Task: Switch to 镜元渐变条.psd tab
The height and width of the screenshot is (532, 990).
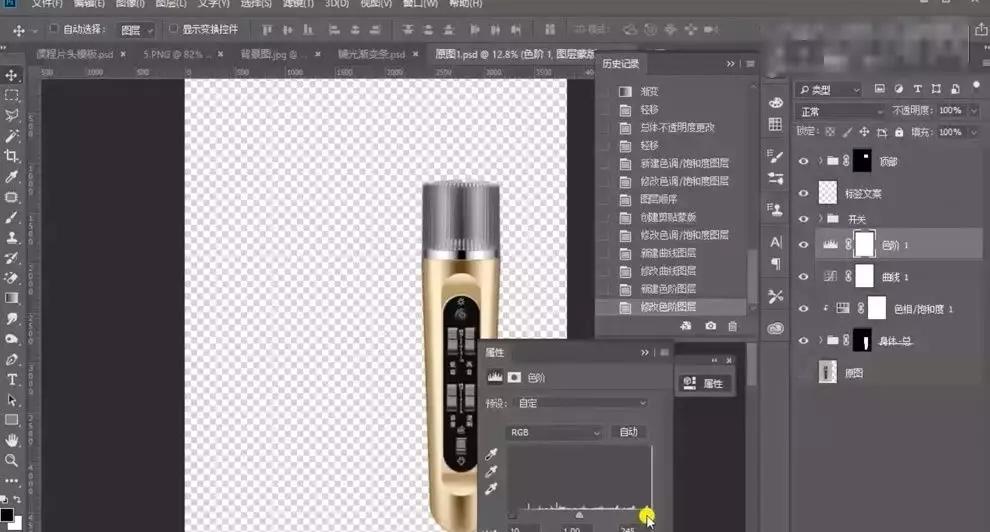Action: [371, 54]
